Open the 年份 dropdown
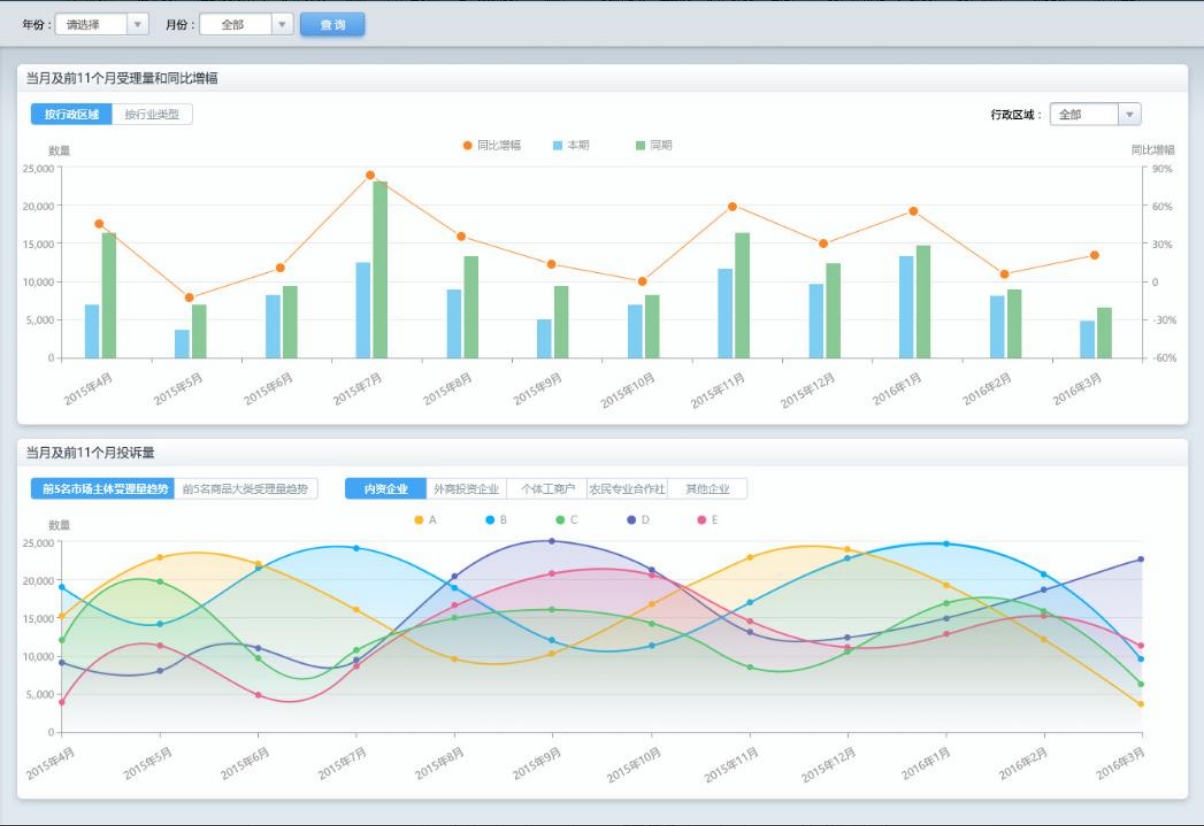The width and height of the screenshot is (1204, 826). pyautogui.click(x=101, y=25)
